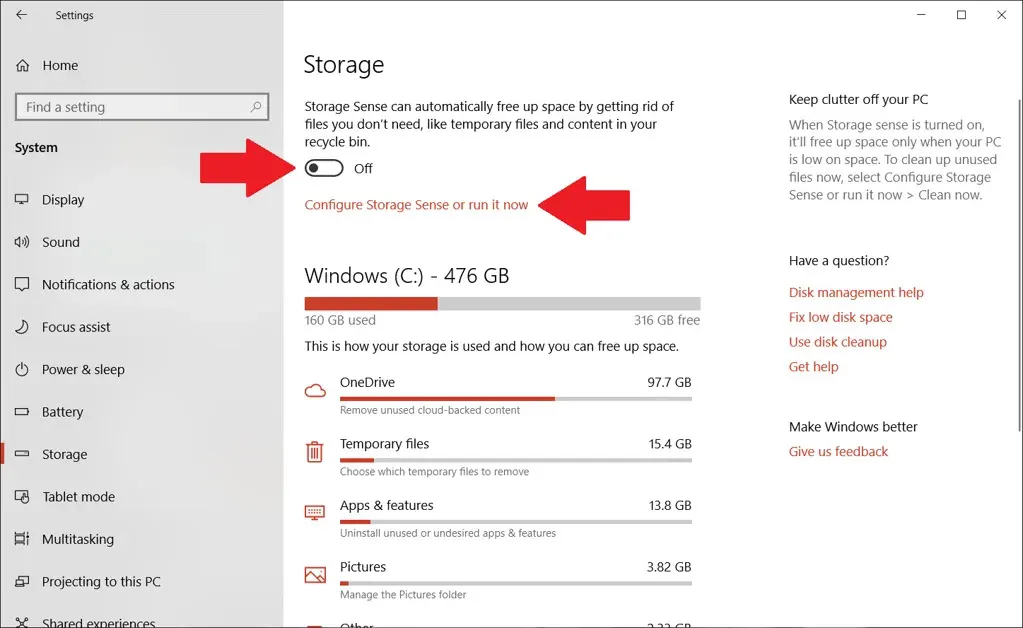Click the Pictures category icon
The width and height of the screenshot is (1023, 628).
tap(315, 575)
